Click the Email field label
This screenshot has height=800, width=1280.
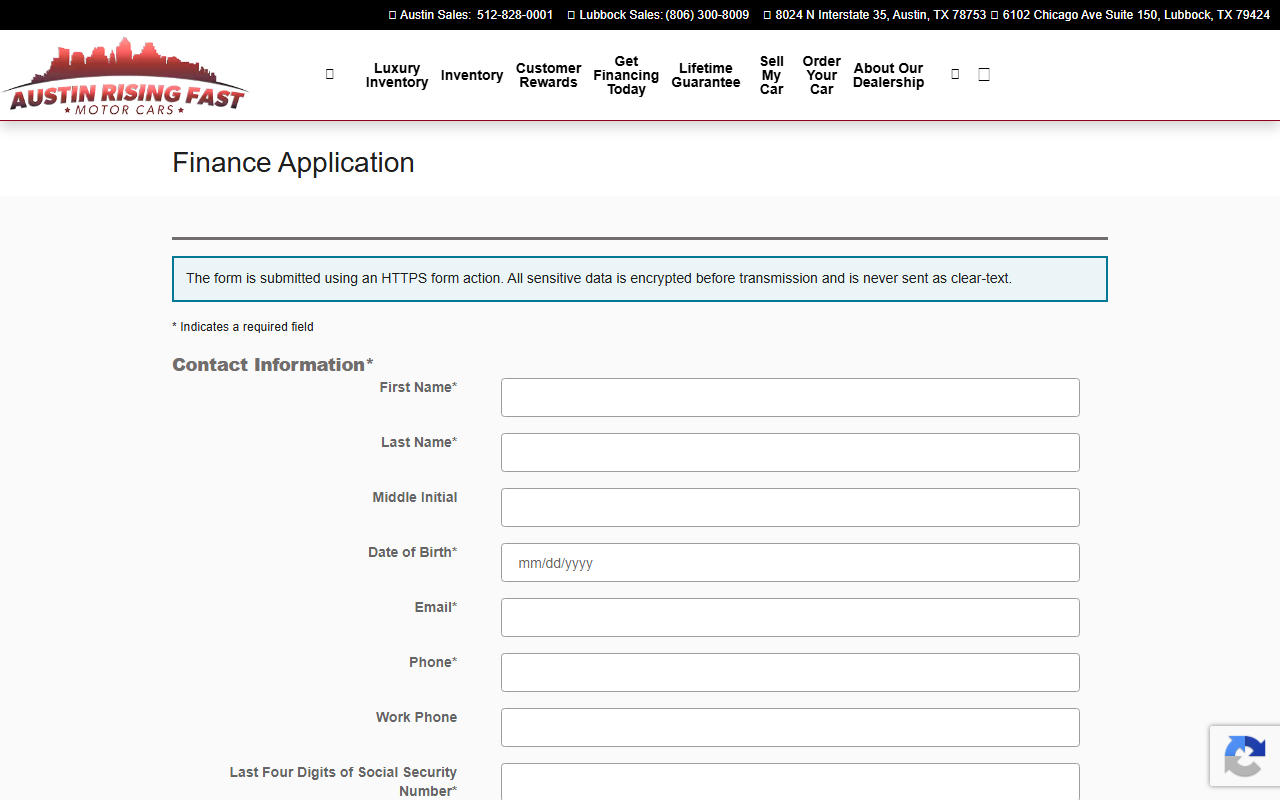(x=436, y=607)
